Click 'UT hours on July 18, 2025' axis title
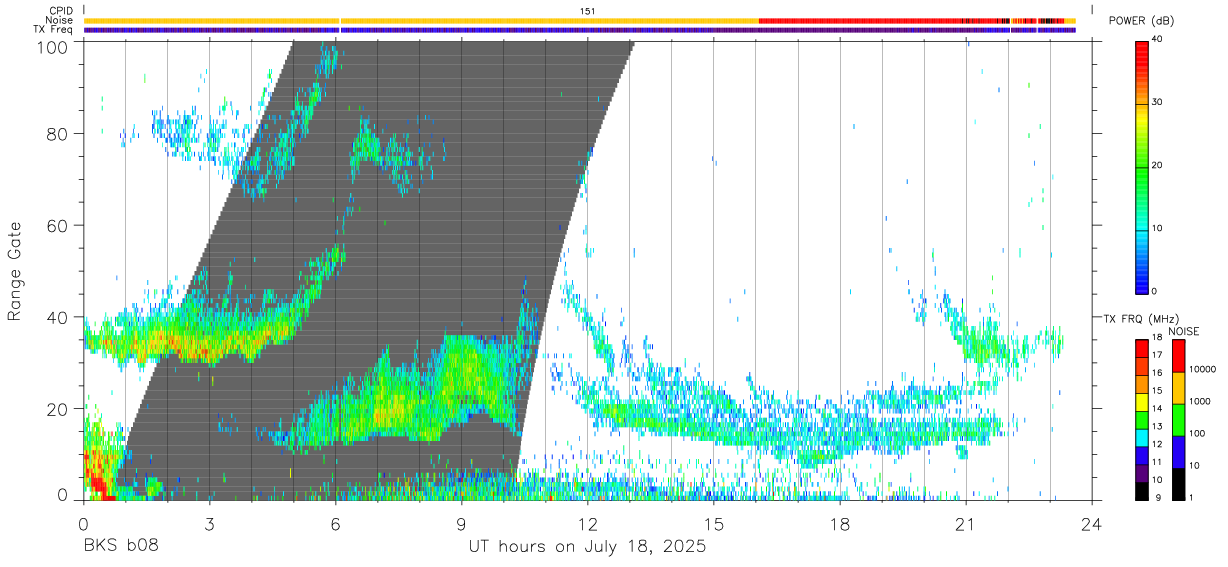The image size is (1228, 567). (x=587, y=546)
